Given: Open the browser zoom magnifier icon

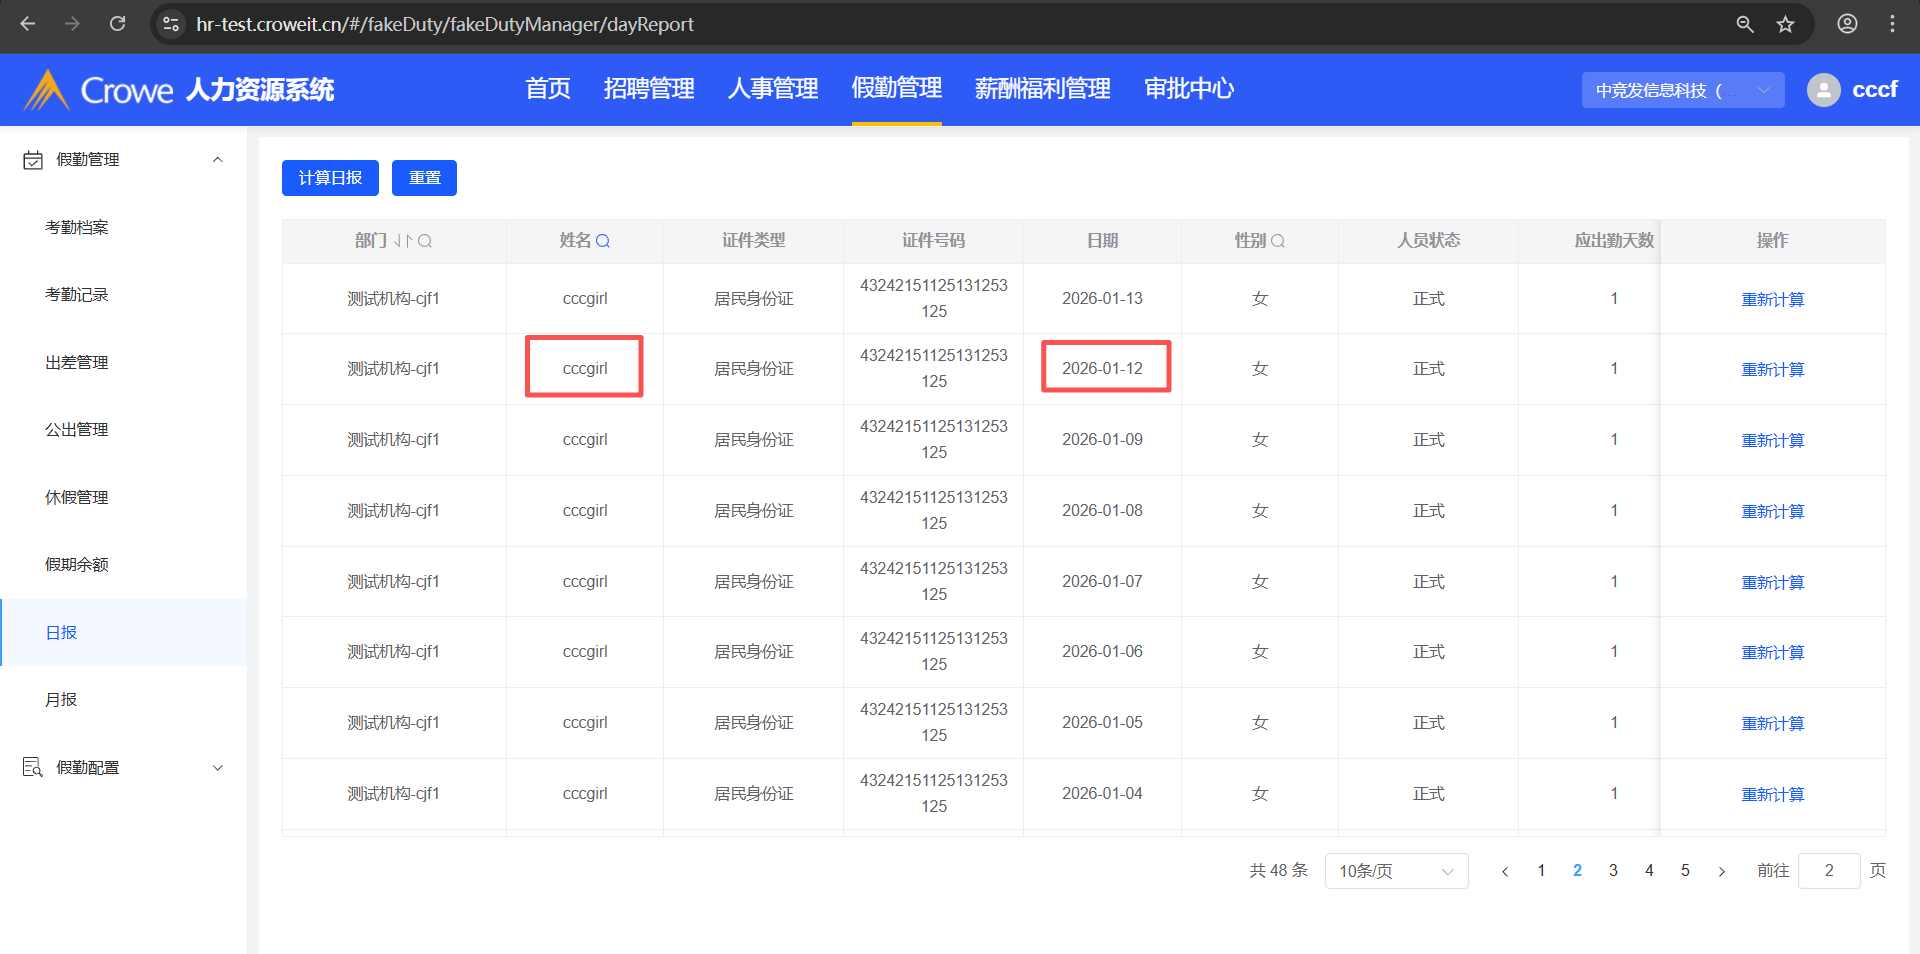Looking at the screenshot, I should [1744, 24].
